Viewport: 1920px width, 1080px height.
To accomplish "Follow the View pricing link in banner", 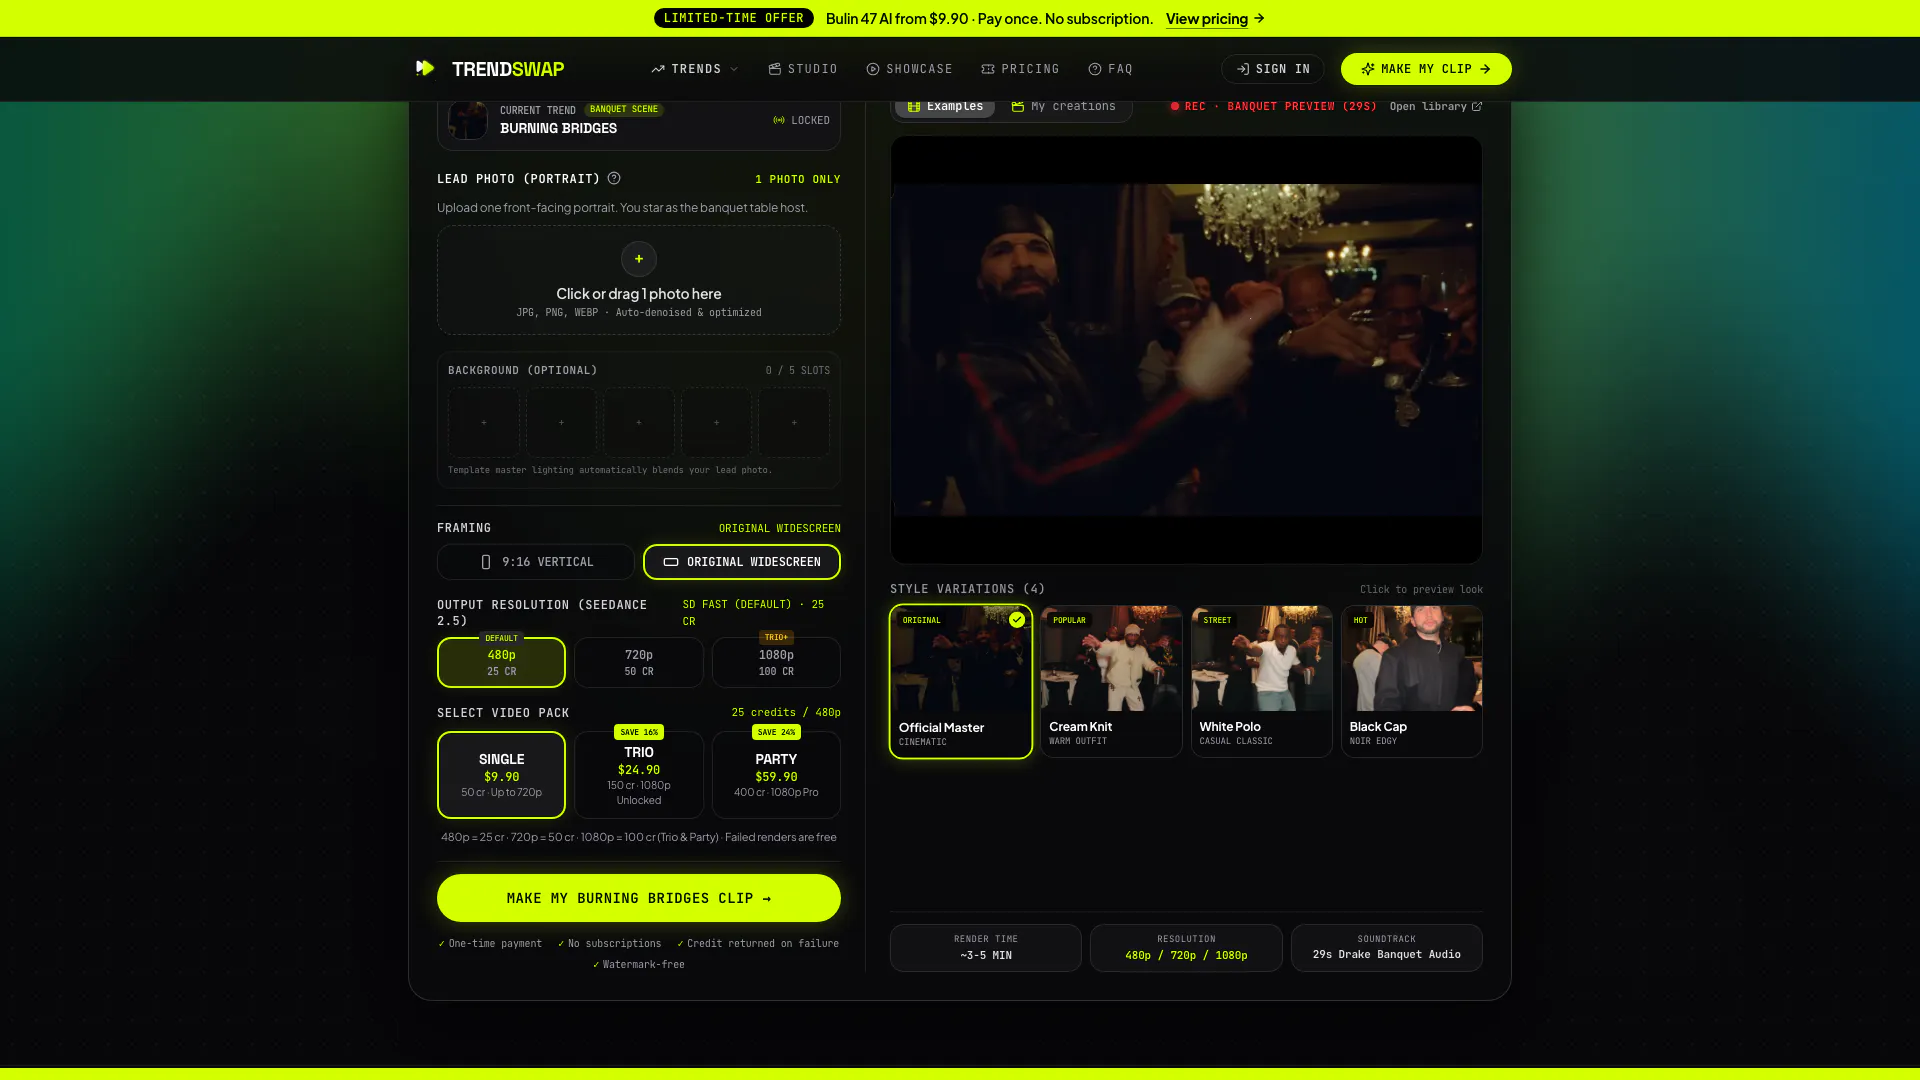I will point(1207,19).
